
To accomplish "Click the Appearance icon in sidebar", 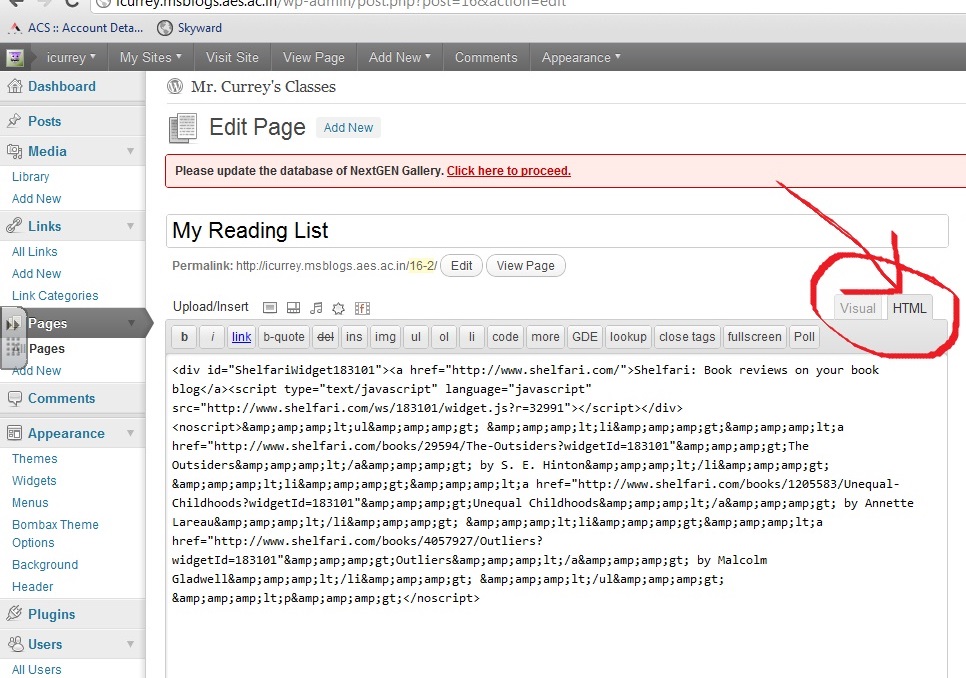I will click(x=14, y=433).
